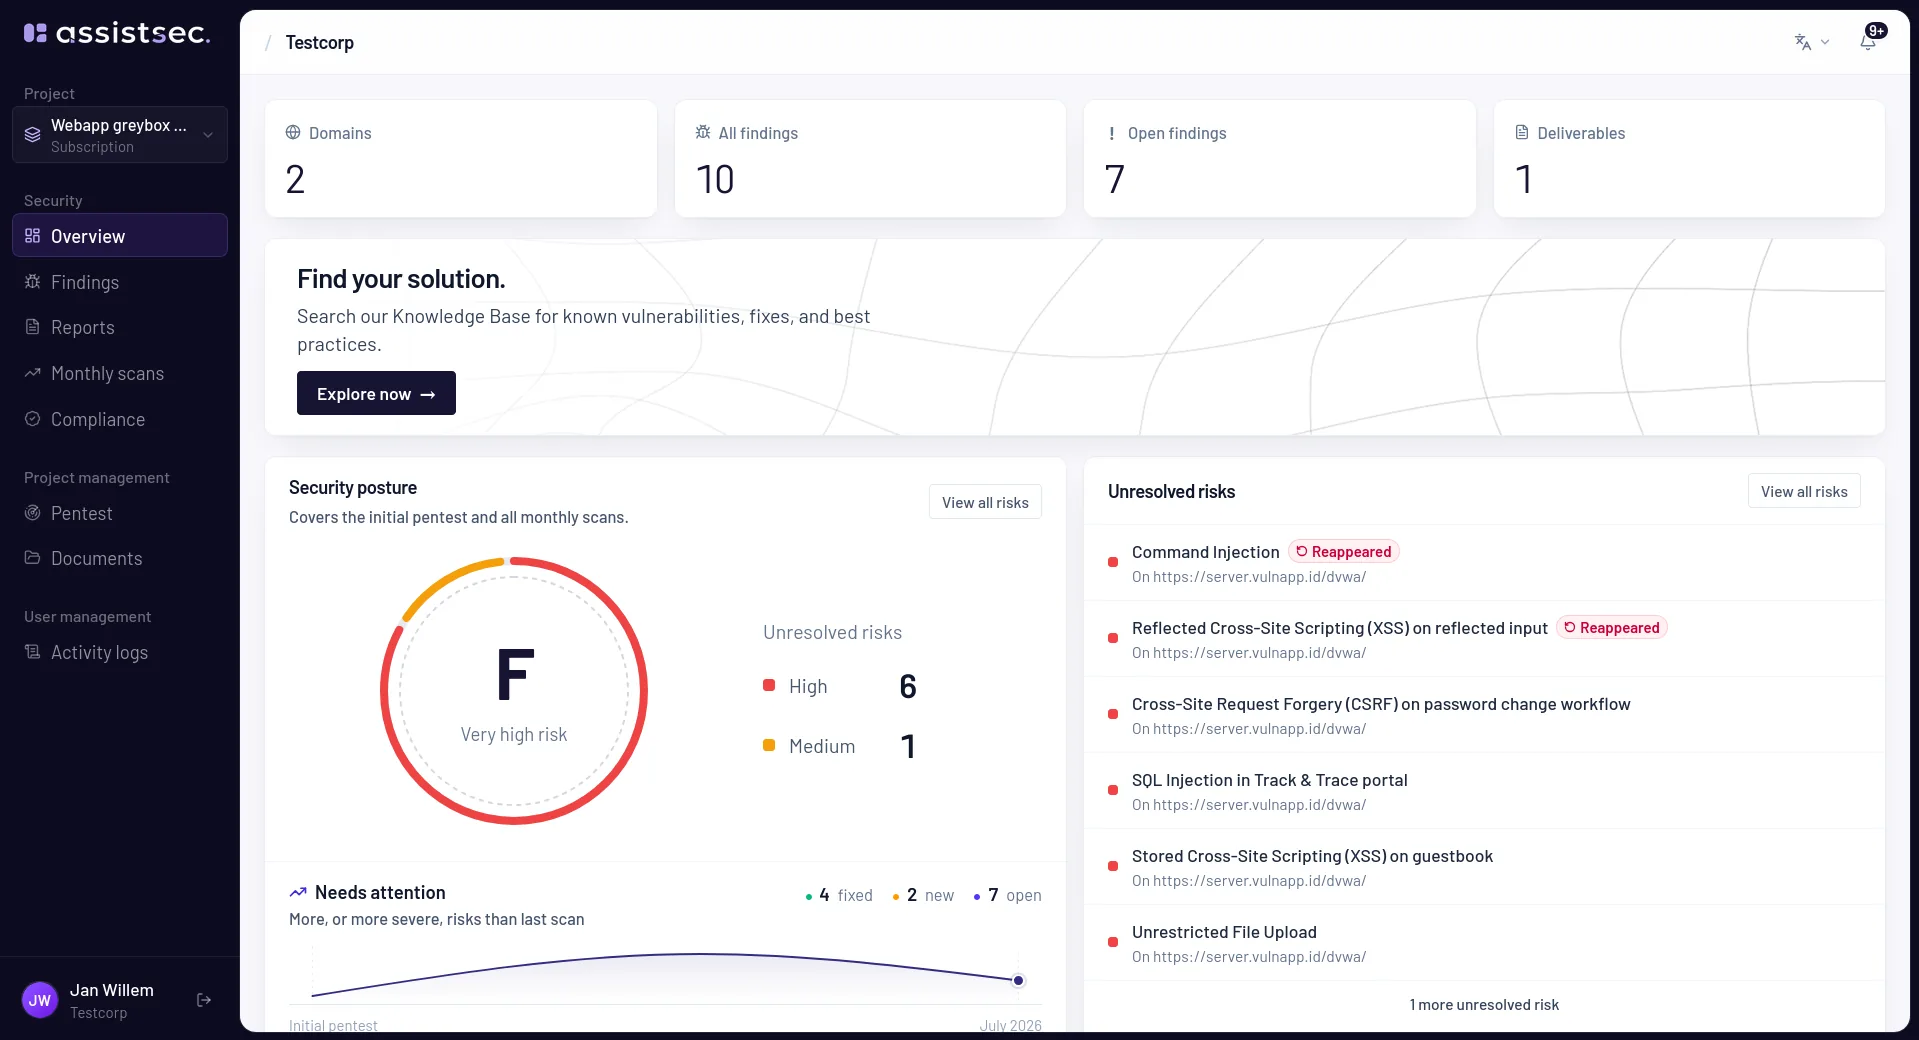
Task: Click the red dot beside Command Injection
Action: point(1113,562)
